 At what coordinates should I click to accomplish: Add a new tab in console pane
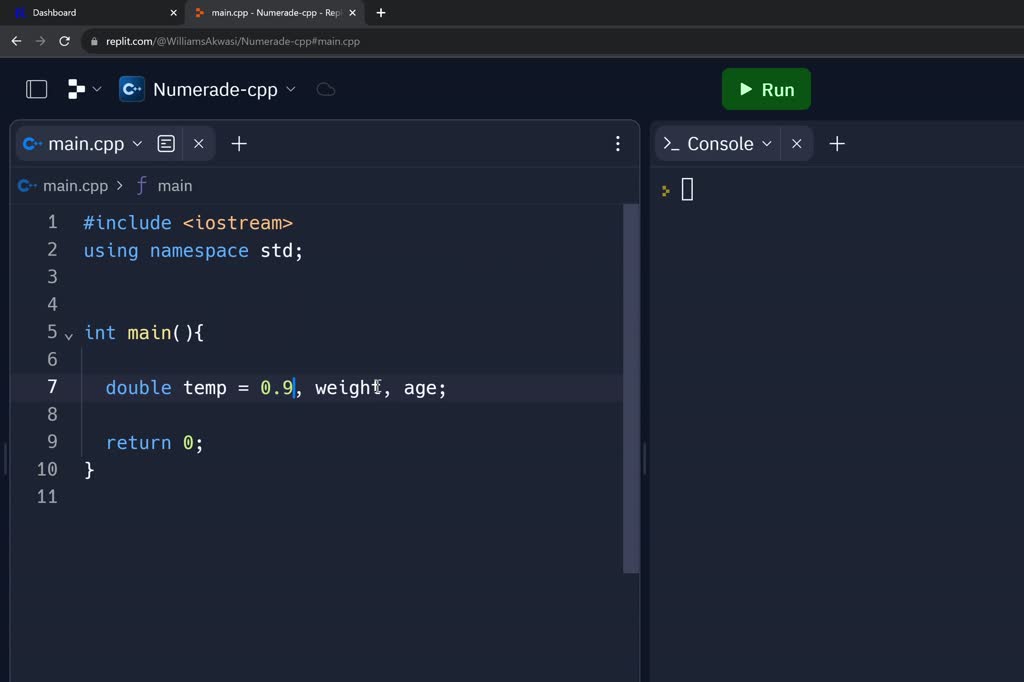[x=837, y=144]
